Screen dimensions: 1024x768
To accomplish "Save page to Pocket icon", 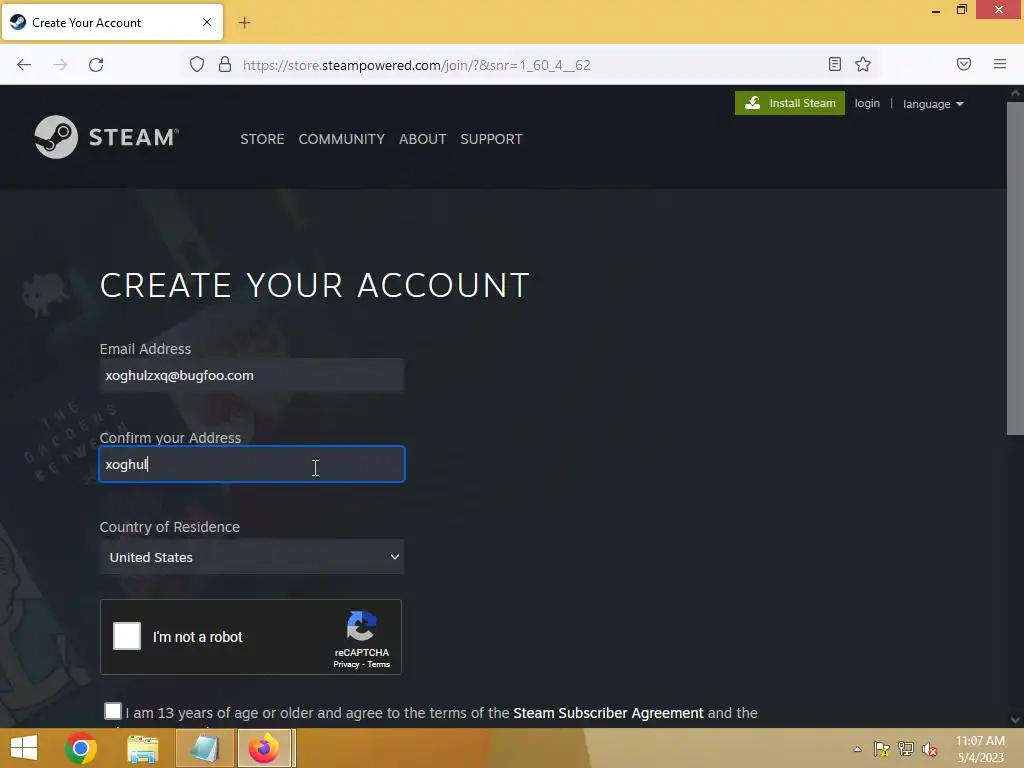I will tap(964, 64).
